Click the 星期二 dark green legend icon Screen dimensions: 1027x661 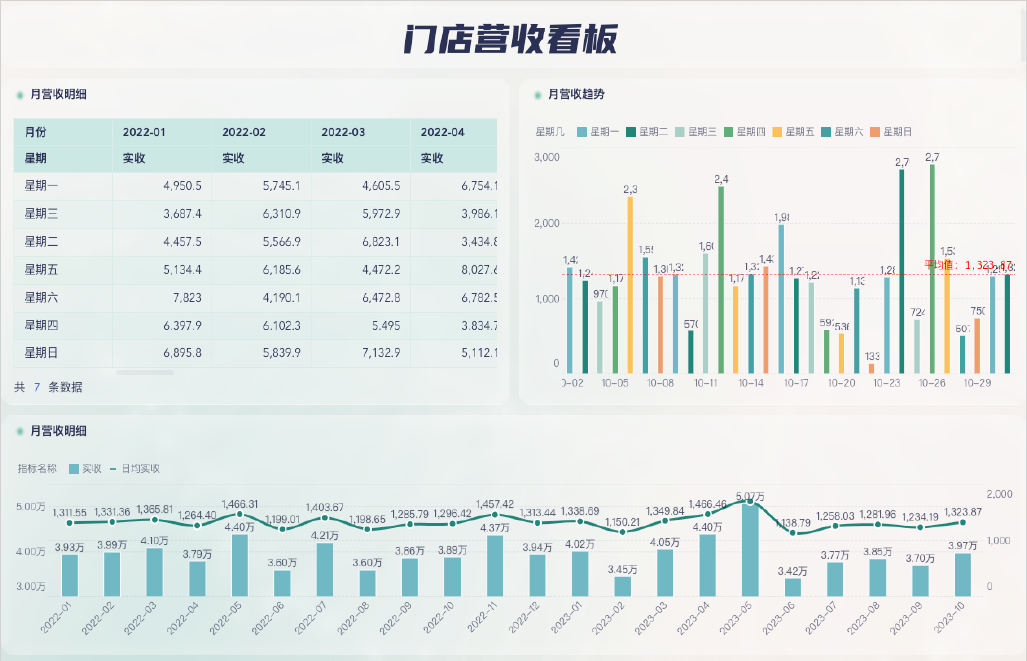coord(631,131)
